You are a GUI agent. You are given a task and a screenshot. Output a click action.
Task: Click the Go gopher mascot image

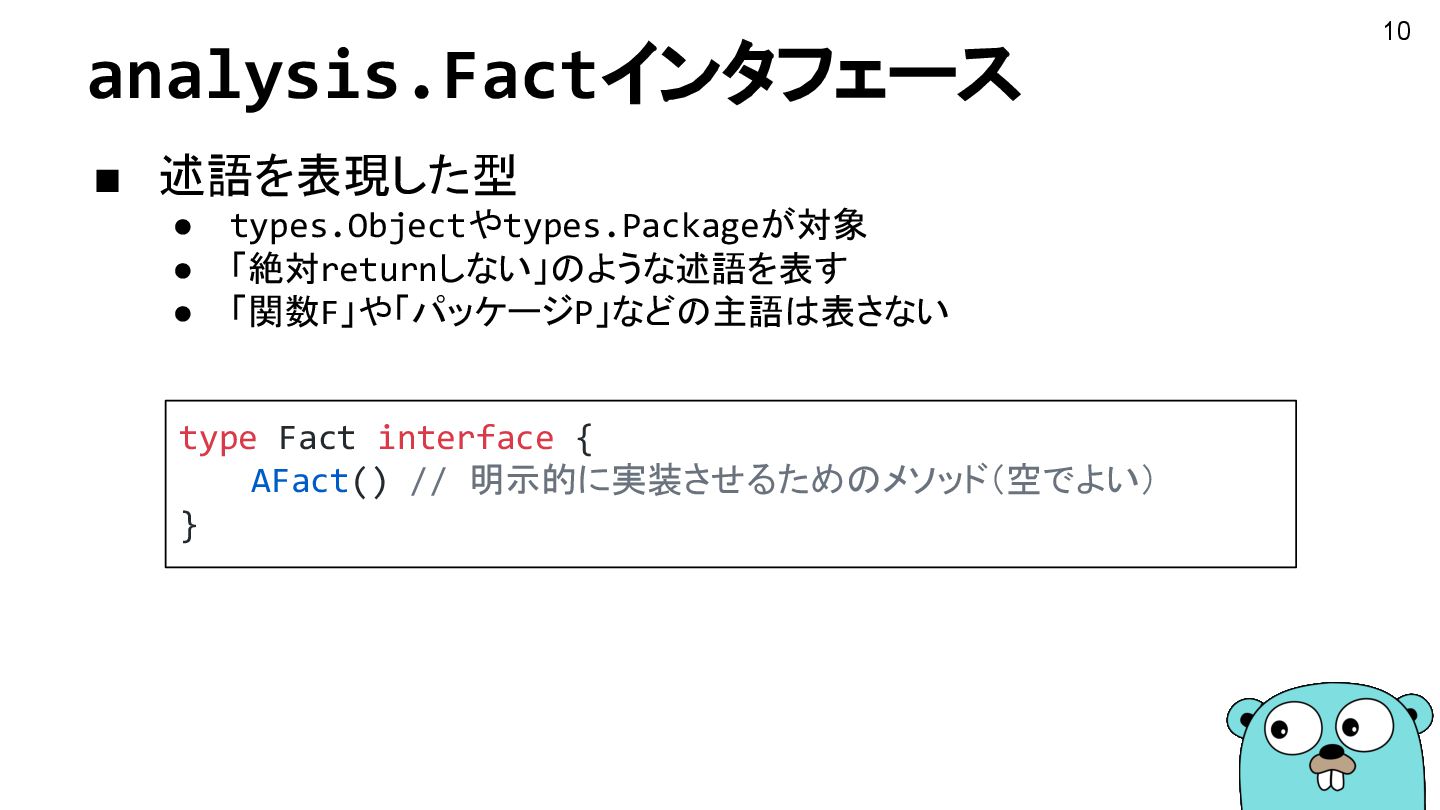tap(1332, 746)
